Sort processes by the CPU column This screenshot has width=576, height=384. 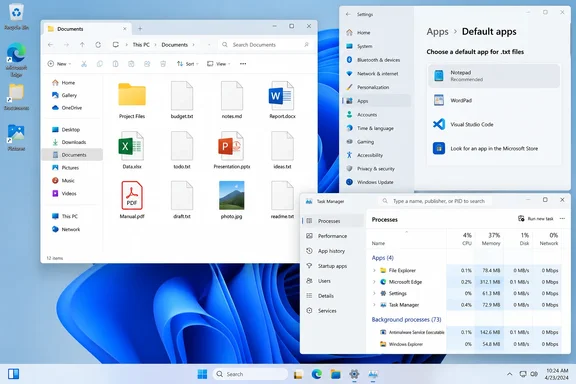tap(462, 239)
